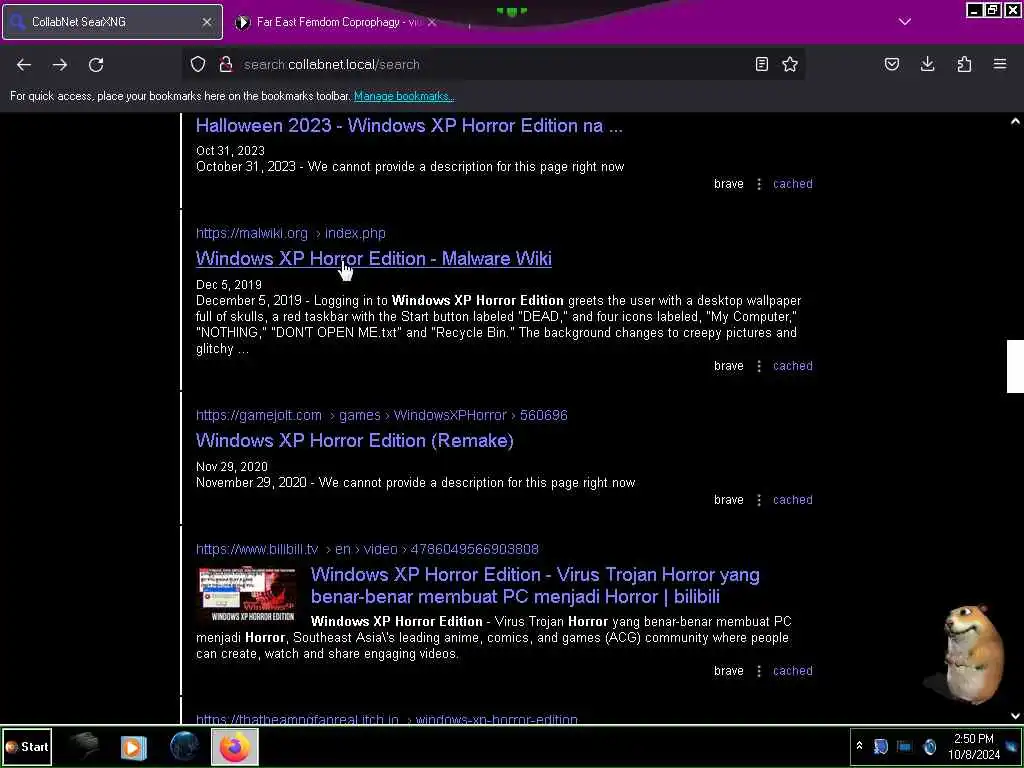1024x768 pixels.
Task: Click the monitor system tray icon
Action: 904,746
